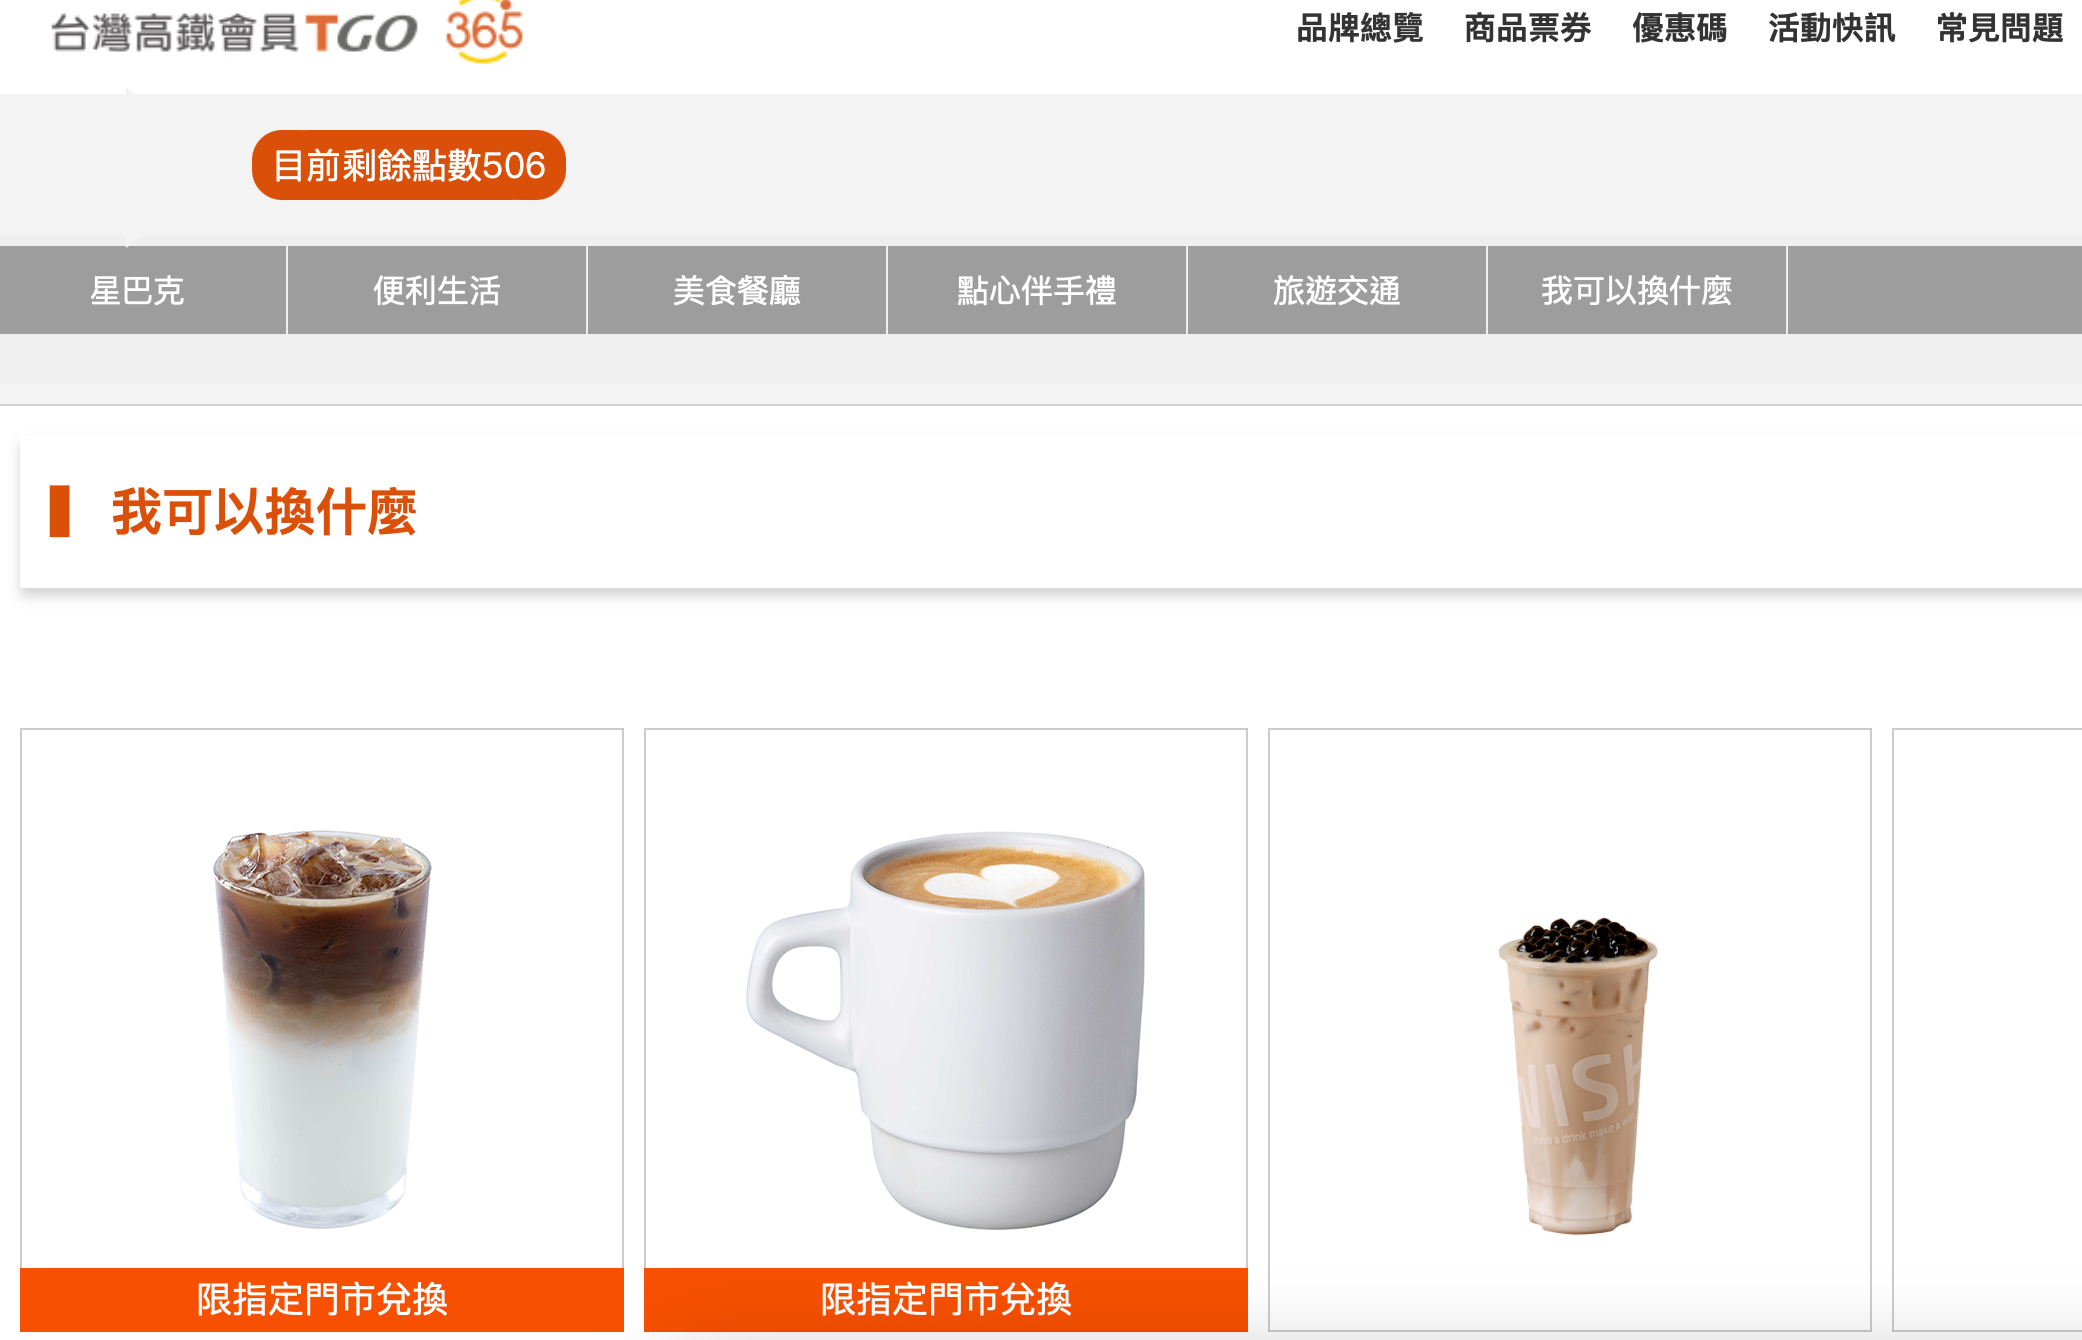This screenshot has width=2082, height=1340.
Task: Open the bubble milk tea product image
Action: pyautogui.click(x=1578, y=1075)
